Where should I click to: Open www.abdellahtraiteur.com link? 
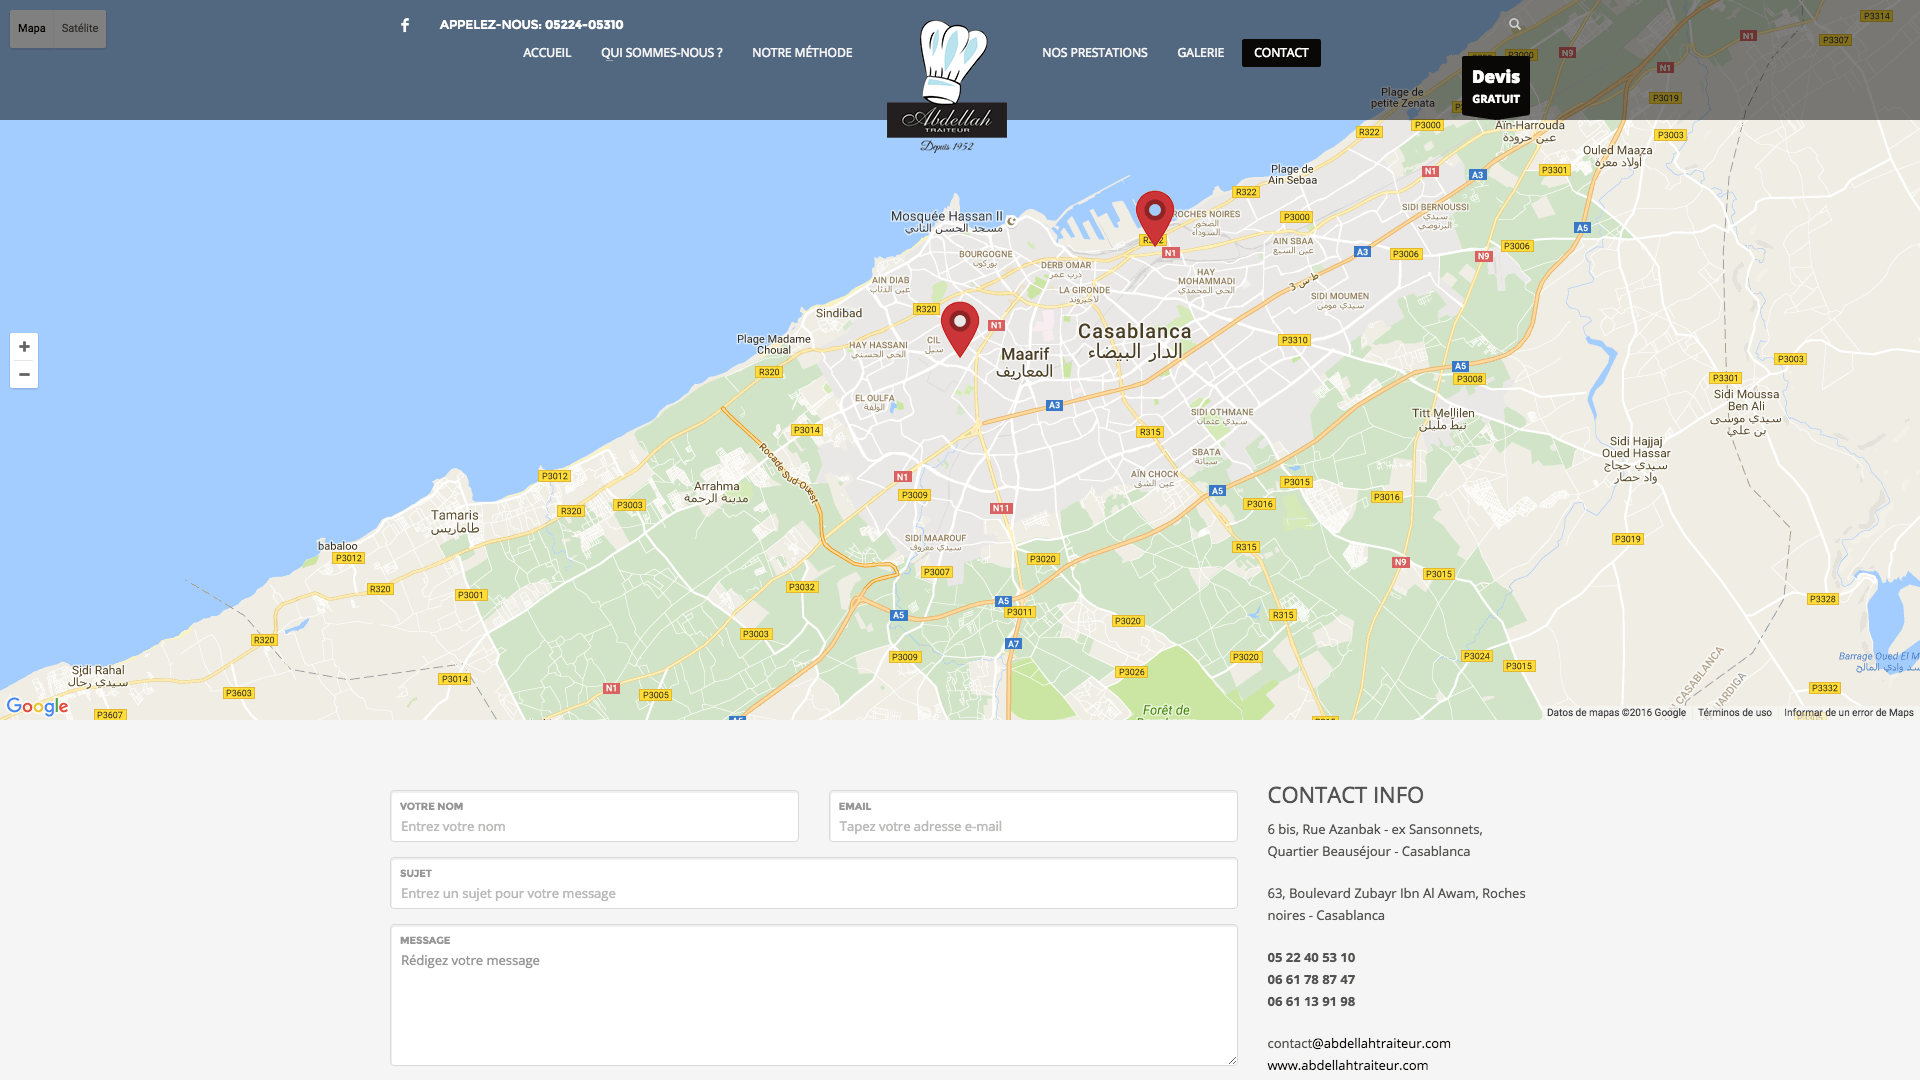pyautogui.click(x=1347, y=1065)
